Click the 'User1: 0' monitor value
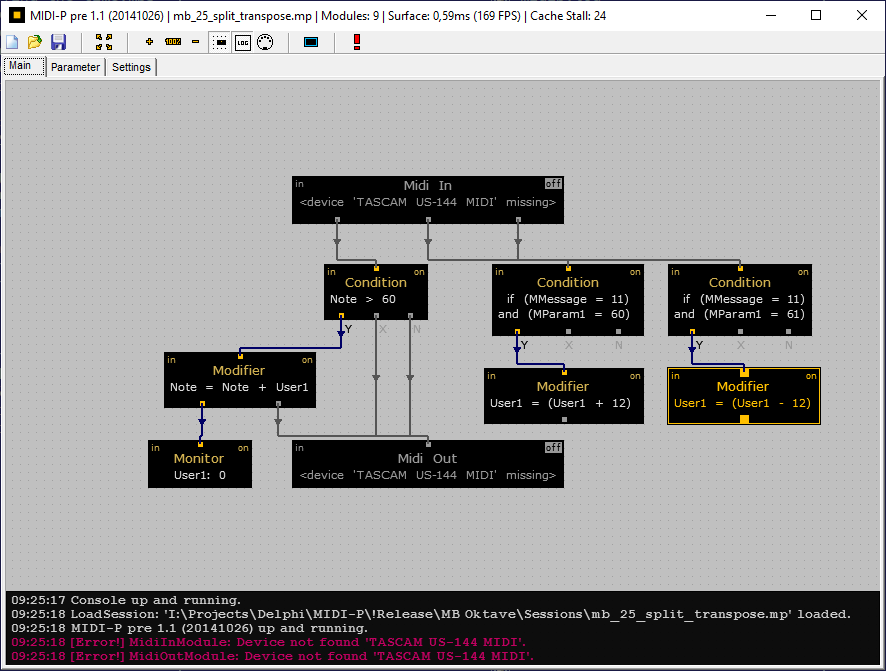886x671 pixels. click(199, 476)
